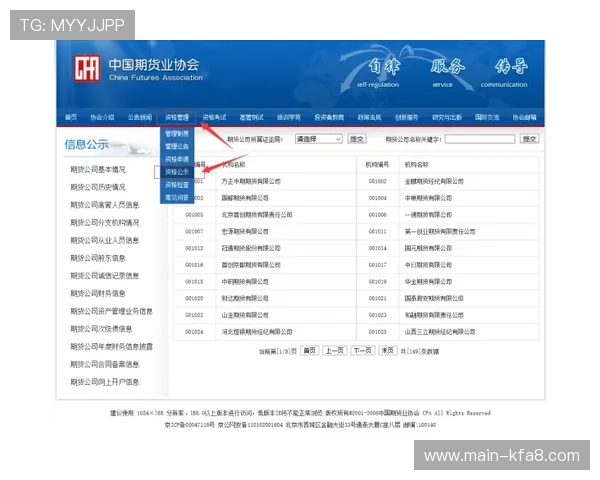Click the 上一页 previous-page button
Viewport: 600px width, 480px height.
tap(334, 351)
